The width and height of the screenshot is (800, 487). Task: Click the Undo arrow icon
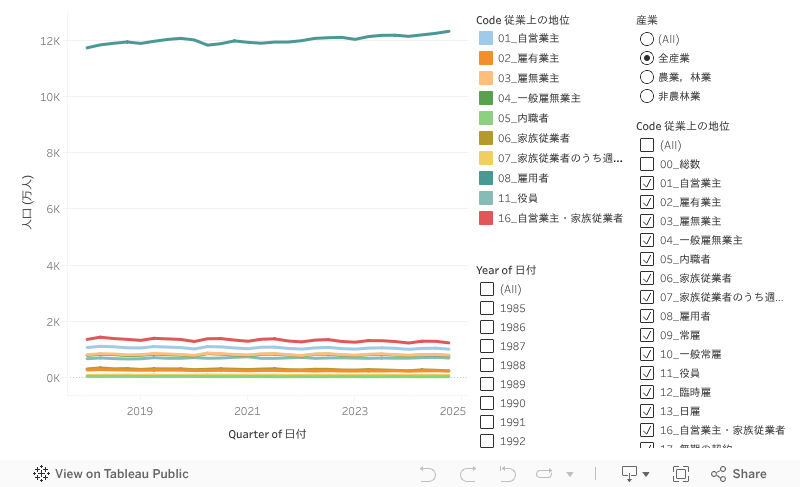[x=428, y=474]
